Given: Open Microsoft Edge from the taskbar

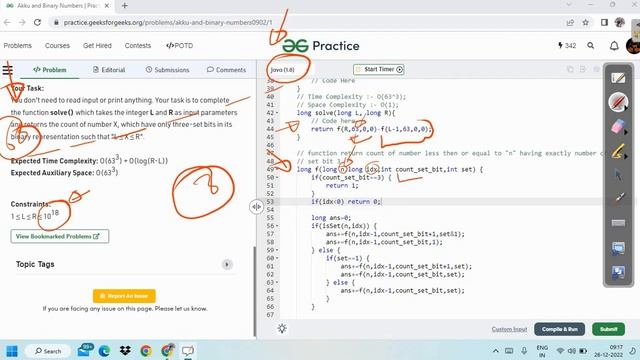Looking at the screenshot, I should click(104, 351).
